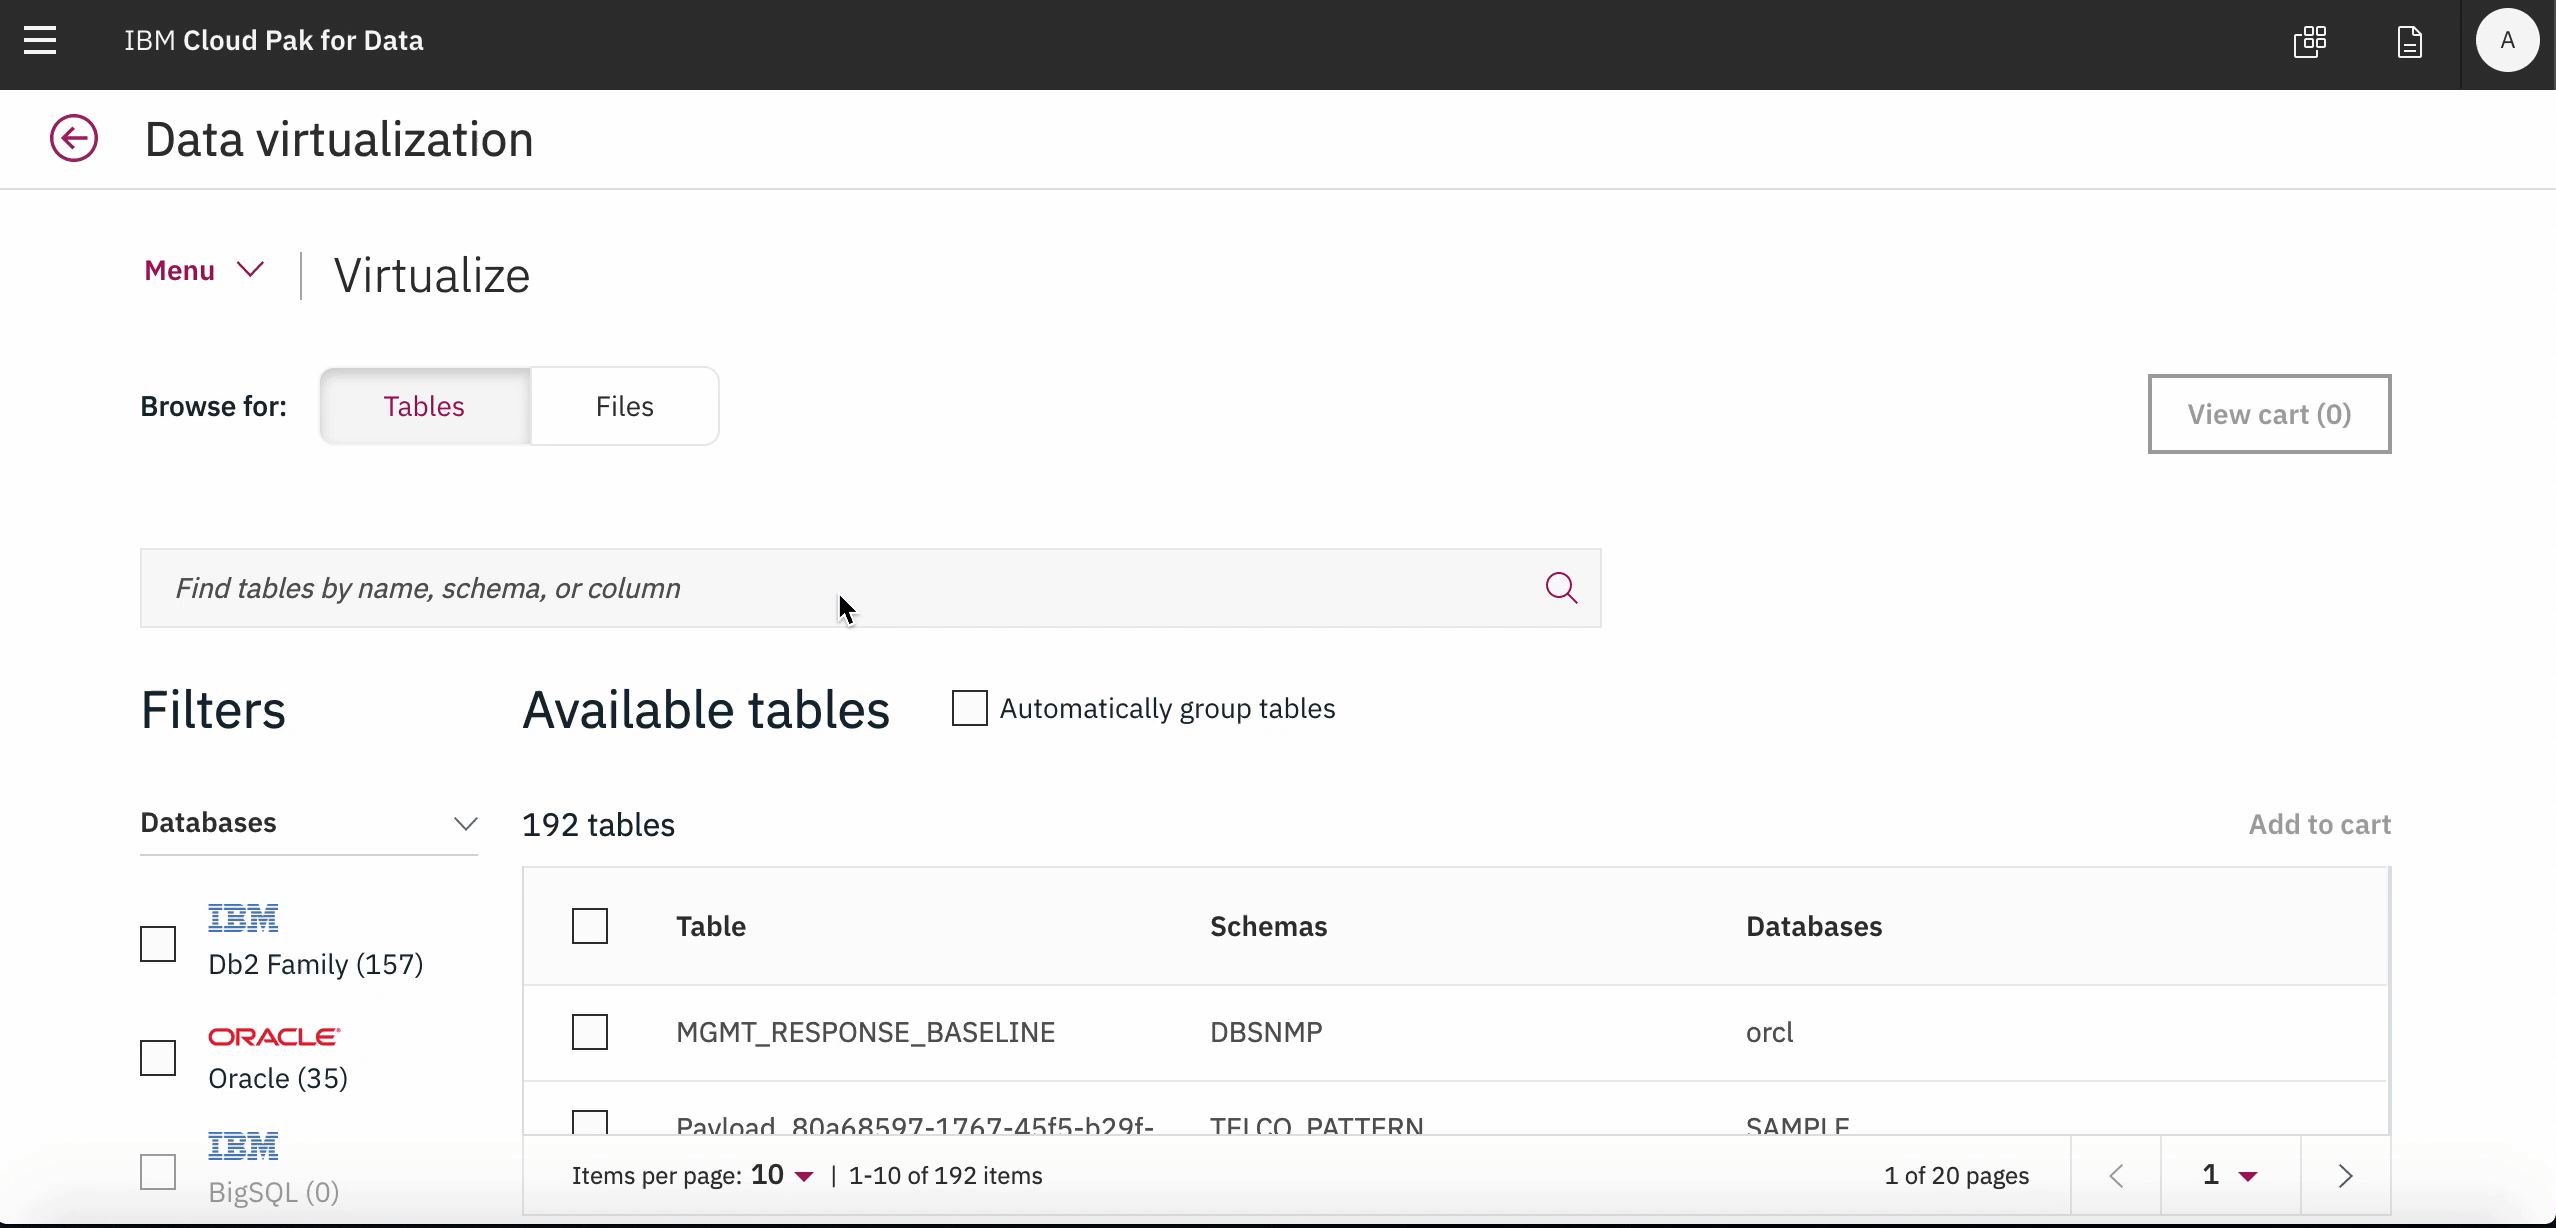Click the back arrow beside Data virtualization
Screen dimensions: 2556x1228
point(74,138)
